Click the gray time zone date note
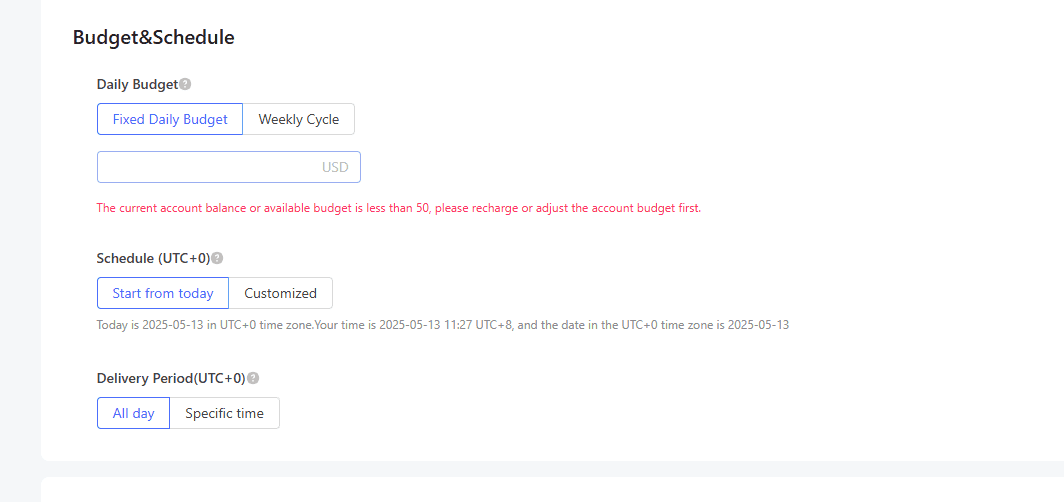The height and width of the screenshot is (502, 1064). coord(442,325)
